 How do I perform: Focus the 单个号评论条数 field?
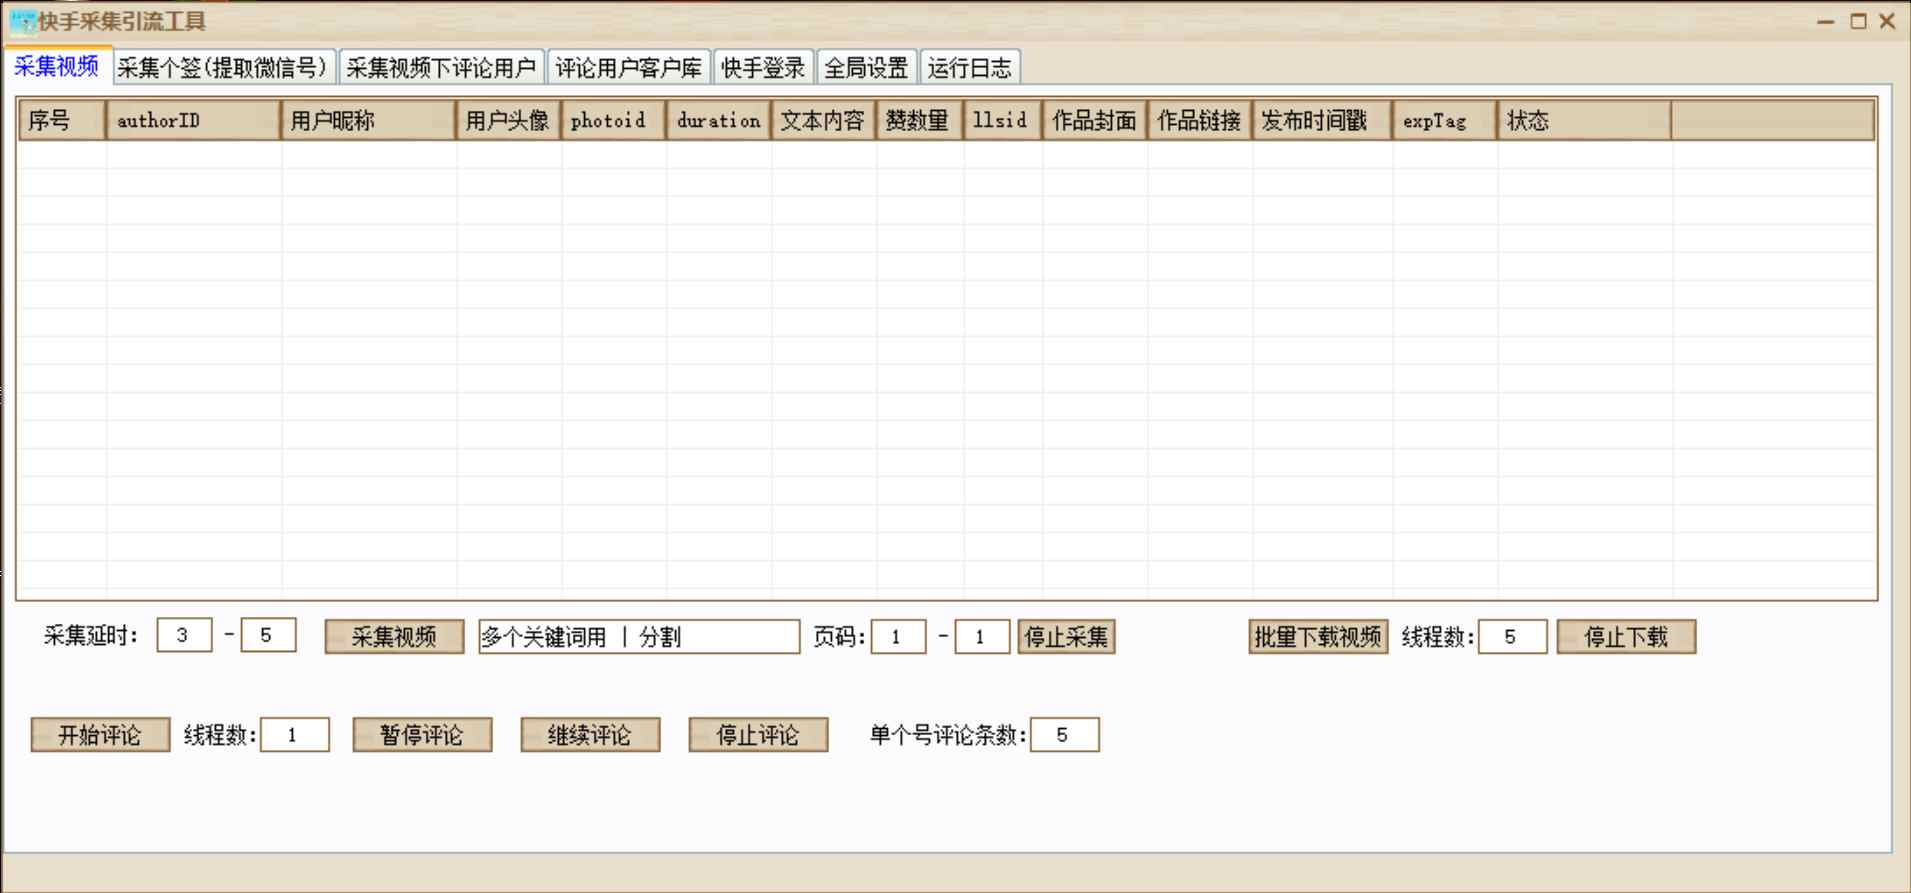pyautogui.click(x=1065, y=735)
